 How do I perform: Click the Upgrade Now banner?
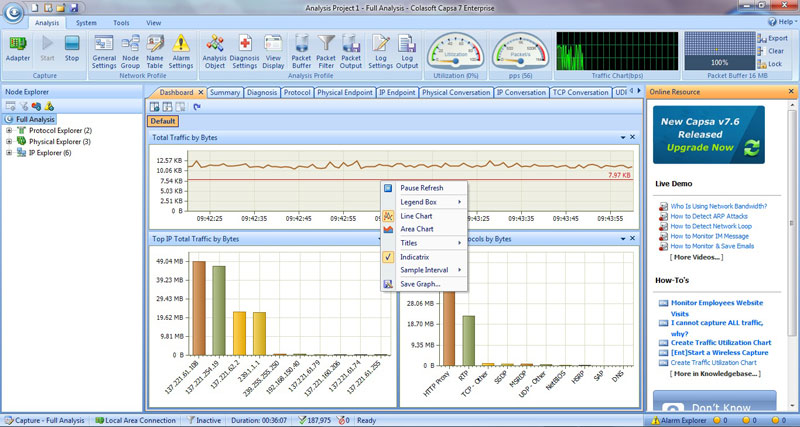709,135
